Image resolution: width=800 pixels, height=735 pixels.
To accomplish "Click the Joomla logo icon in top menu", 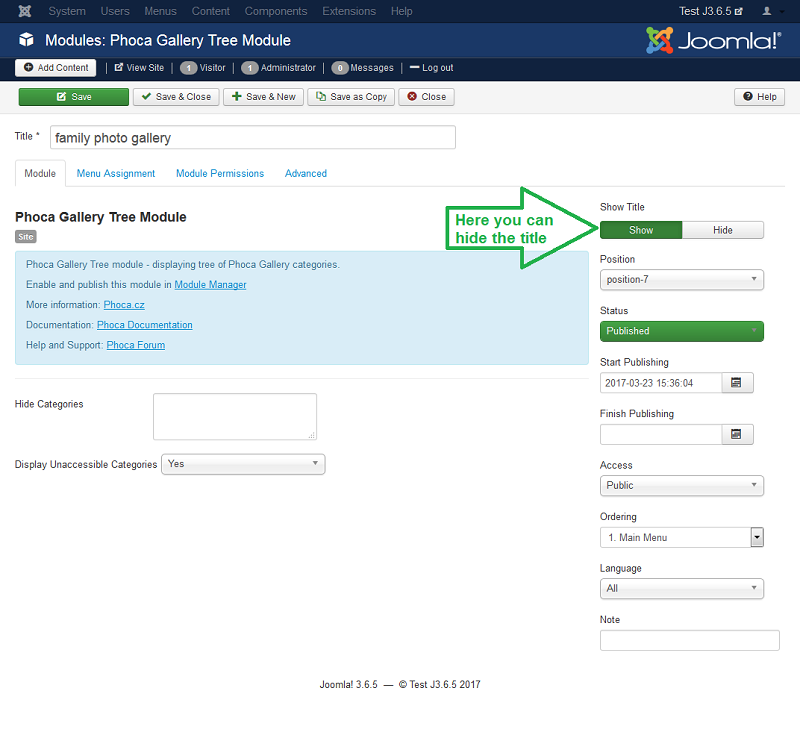I will tap(24, 11).
